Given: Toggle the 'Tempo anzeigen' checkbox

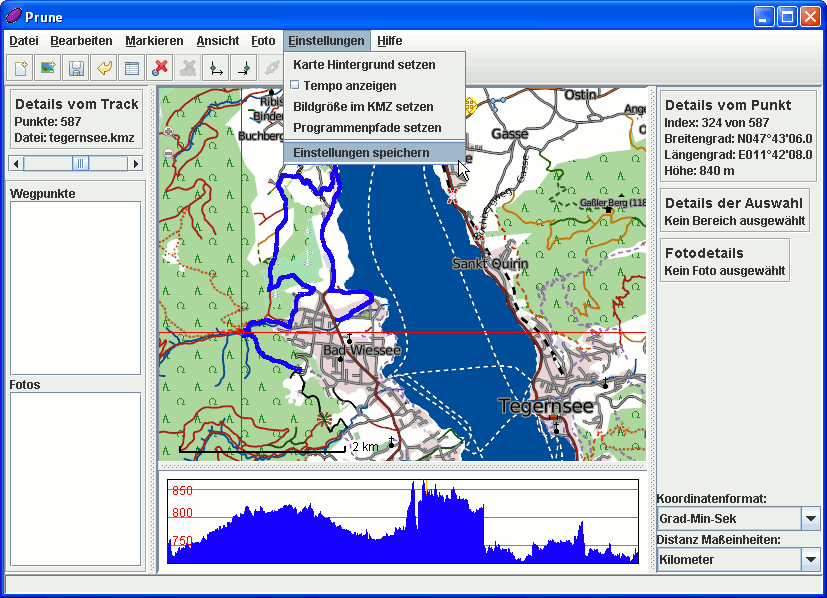Looking at the screenshot, I should click(x=295, y=86).
